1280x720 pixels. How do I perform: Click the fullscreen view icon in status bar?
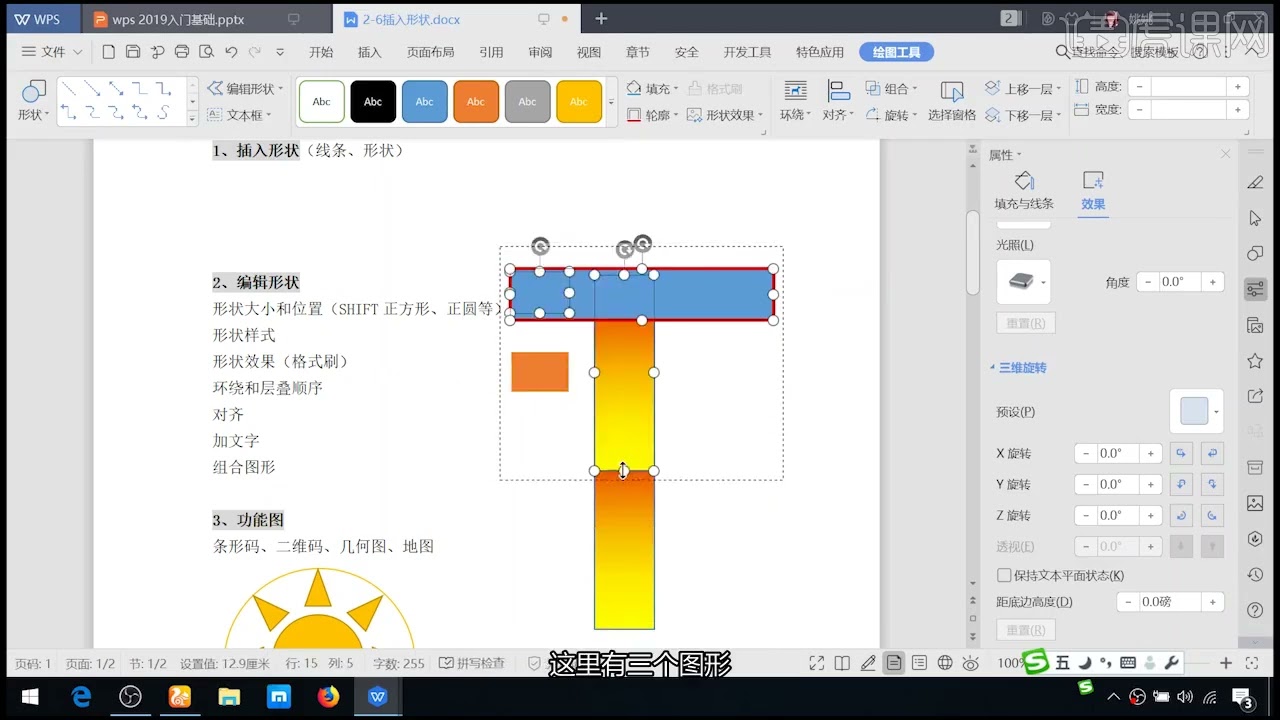(817, 663)
